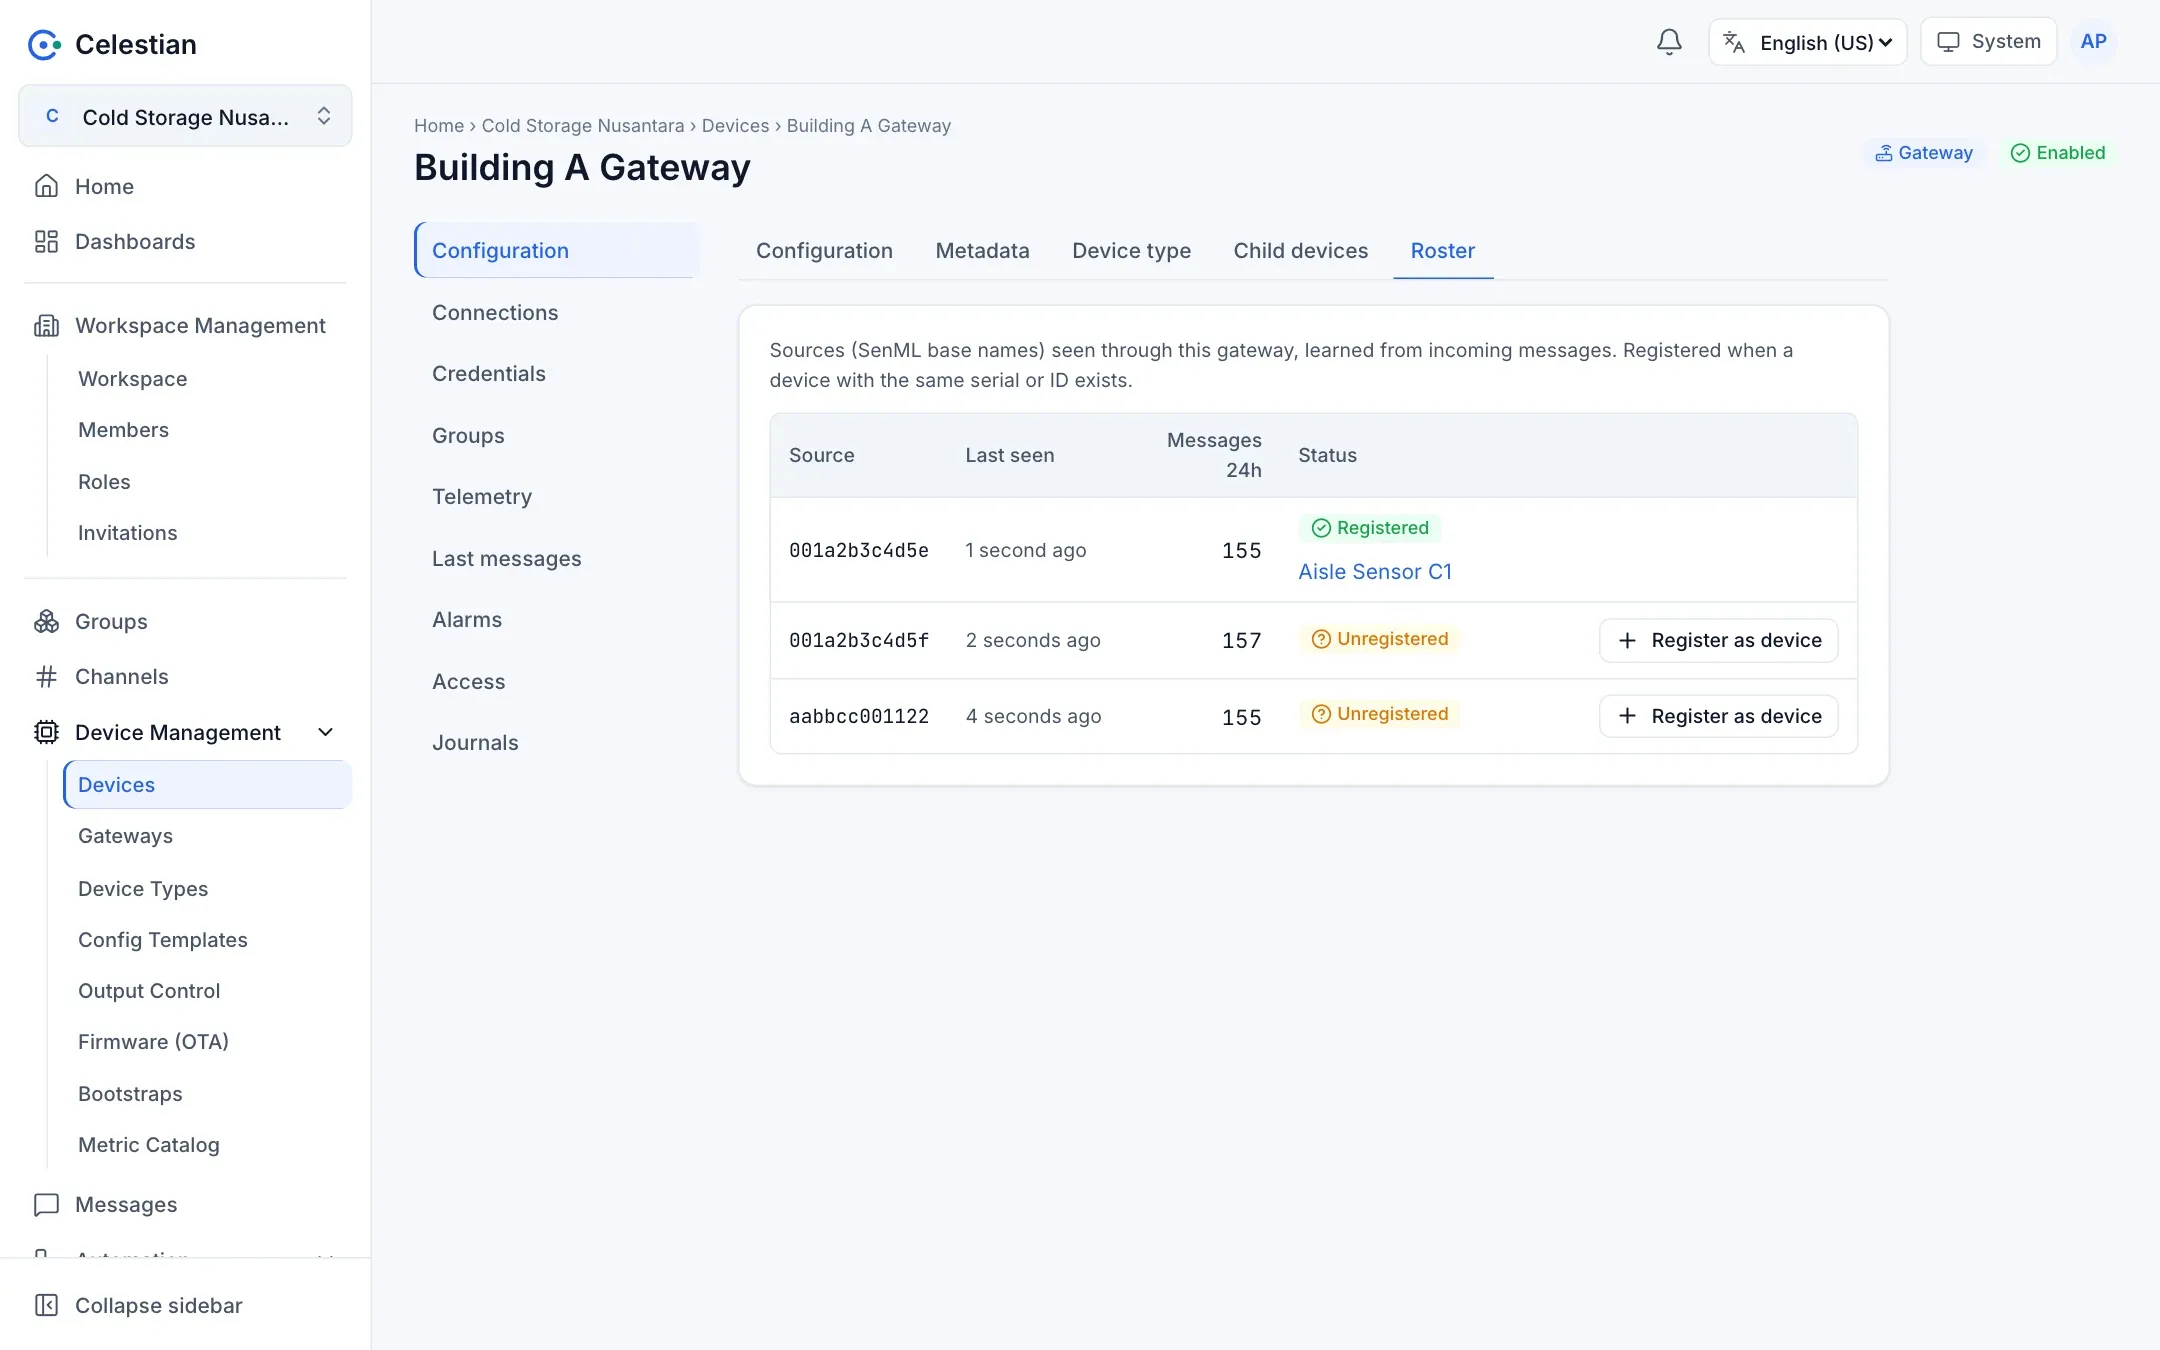Open the English (US) language dropdown
This screenshot has height=1350, width=2160.
pos(1808,42)
